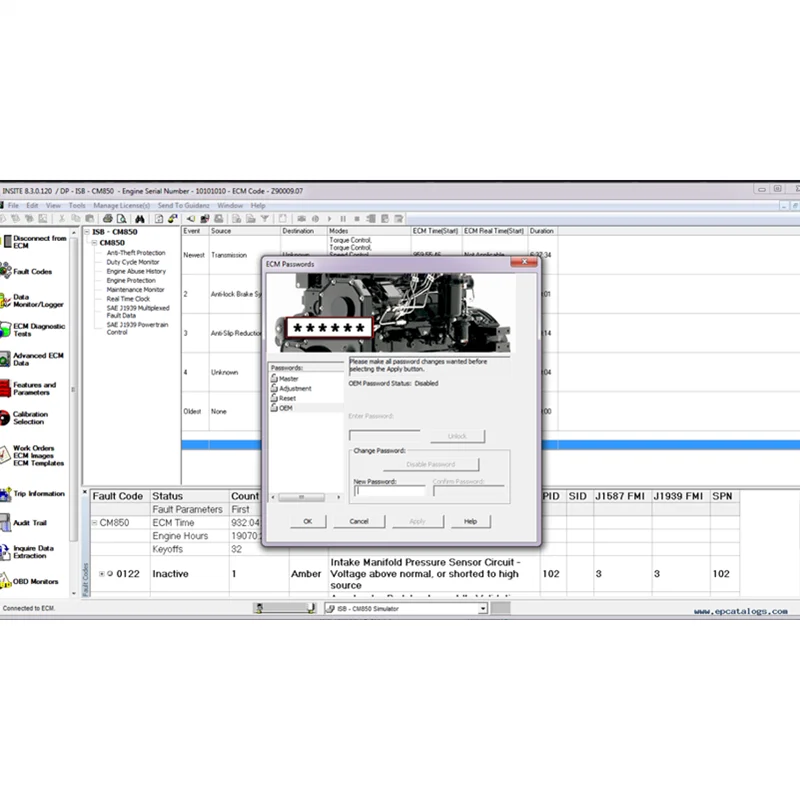The height and width of the screenshot is (800, 800).
Task: Open Work Orders ECM Images Templates
Action: pos(32,455)
